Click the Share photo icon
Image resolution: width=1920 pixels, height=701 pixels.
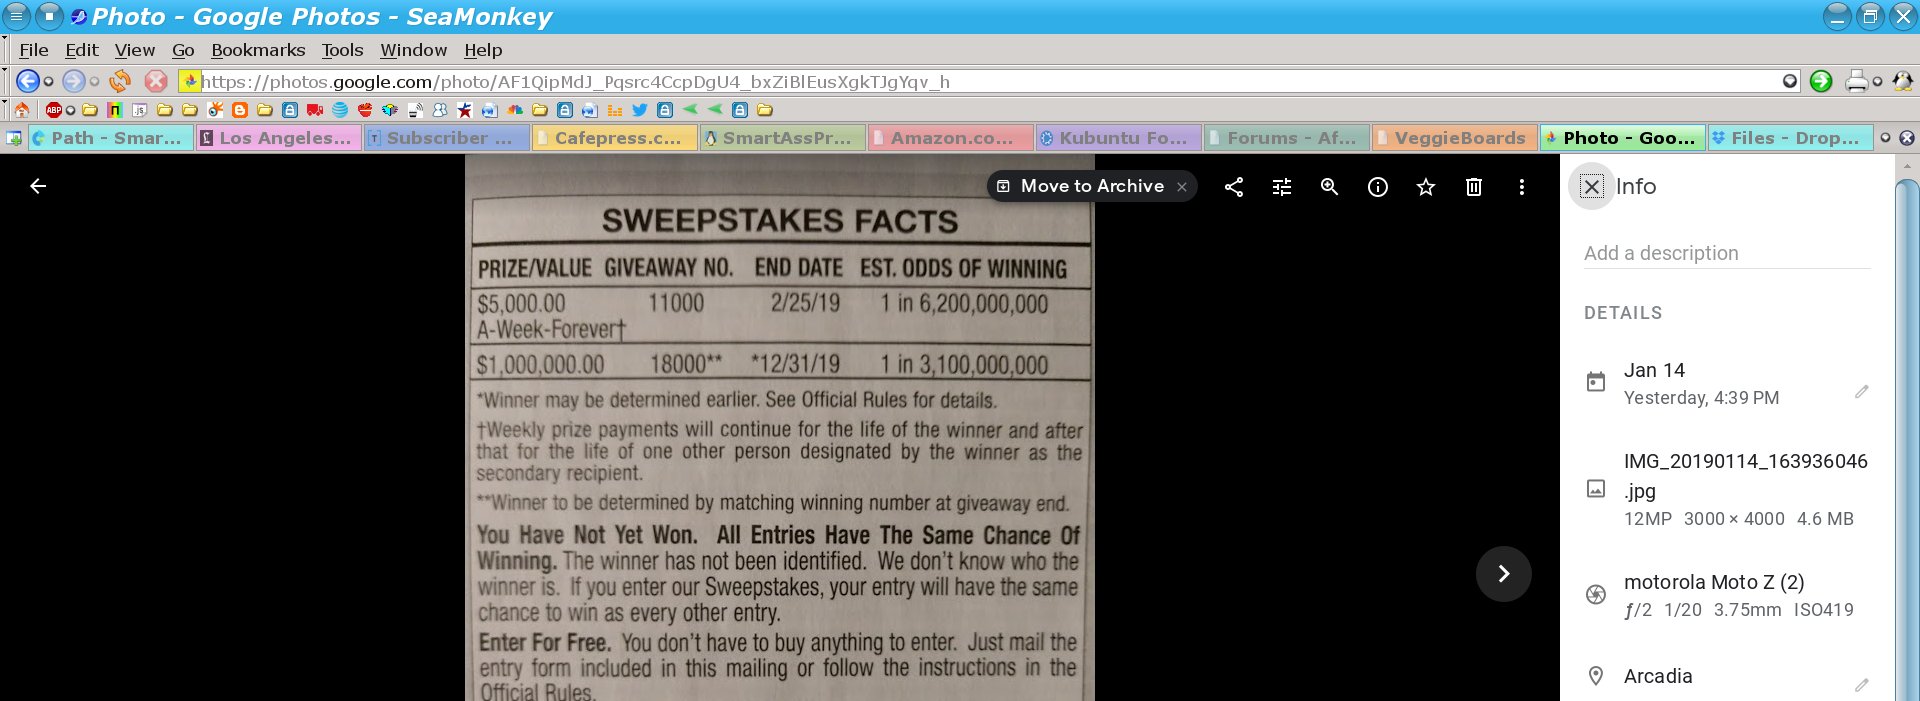1234,187
